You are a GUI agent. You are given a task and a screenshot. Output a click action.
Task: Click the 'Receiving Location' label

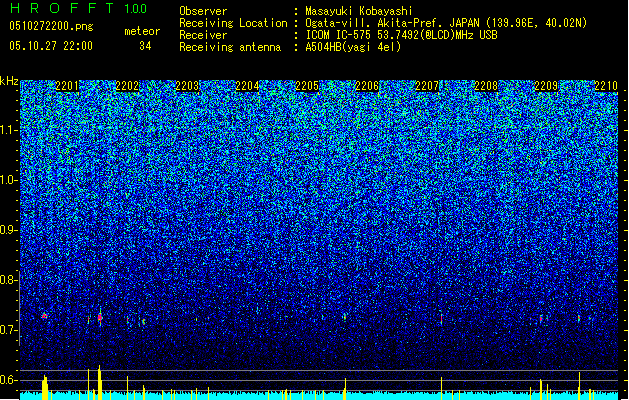pos(233,23)
